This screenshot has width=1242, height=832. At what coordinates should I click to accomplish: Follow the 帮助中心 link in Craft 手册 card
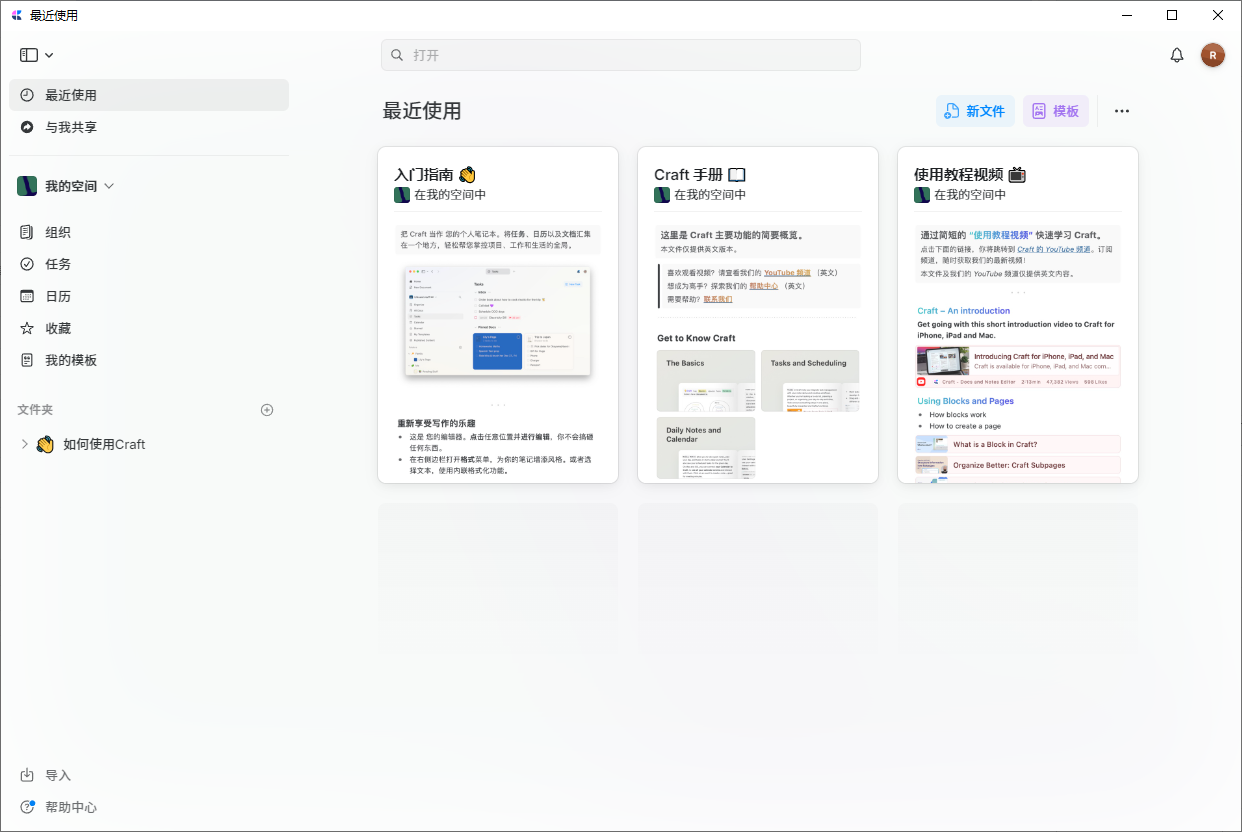[x=764, y=285]
